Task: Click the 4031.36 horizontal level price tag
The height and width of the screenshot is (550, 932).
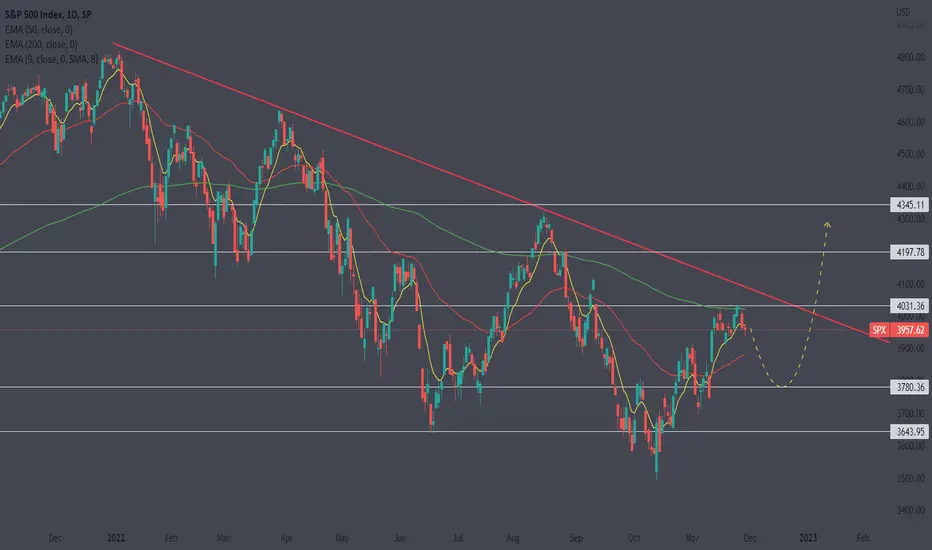Action: point(910,306)
